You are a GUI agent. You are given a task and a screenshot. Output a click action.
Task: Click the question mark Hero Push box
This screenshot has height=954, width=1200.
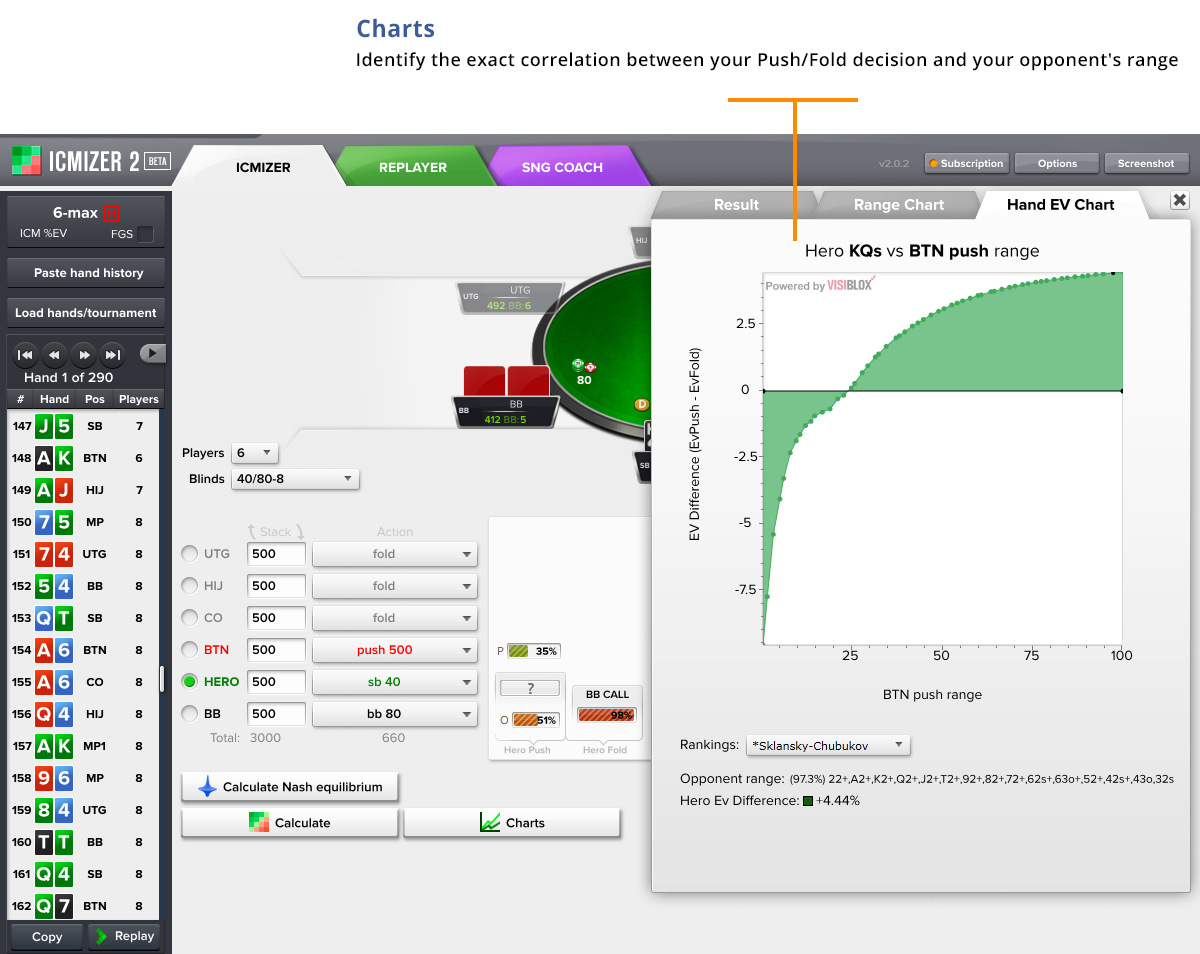[529, 688]
